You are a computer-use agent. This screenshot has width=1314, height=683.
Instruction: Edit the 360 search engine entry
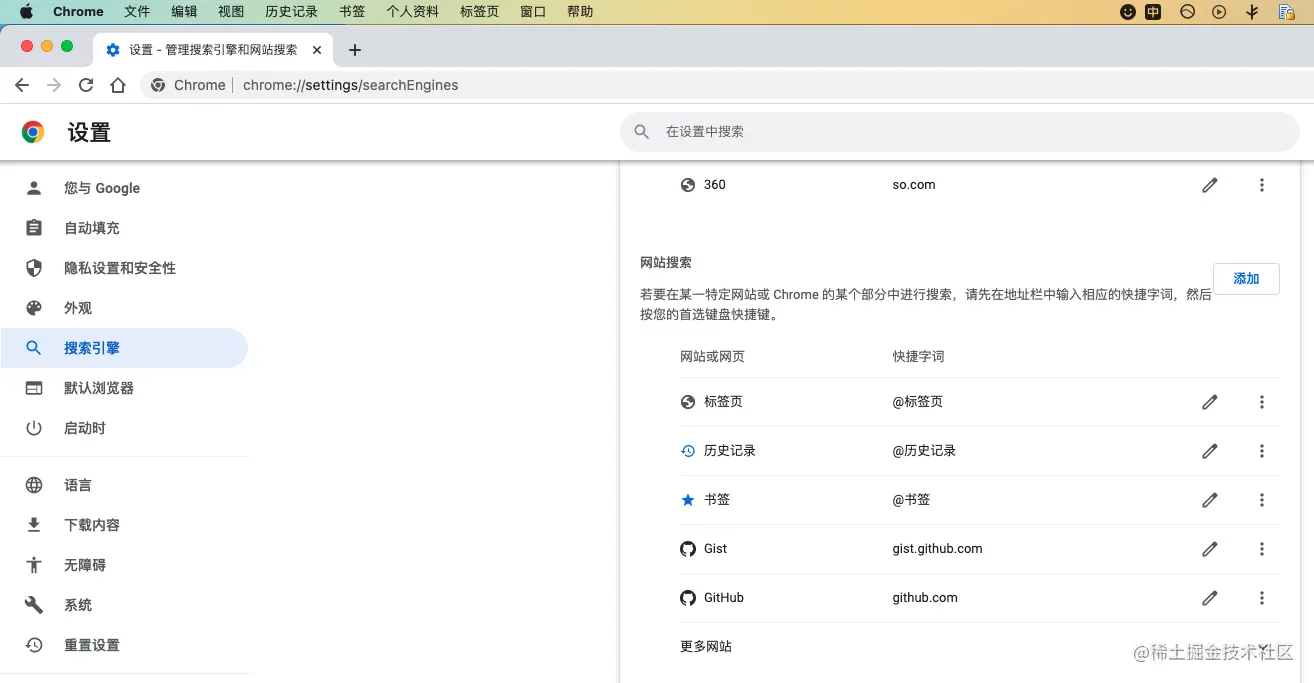[x=1210, y=185]
